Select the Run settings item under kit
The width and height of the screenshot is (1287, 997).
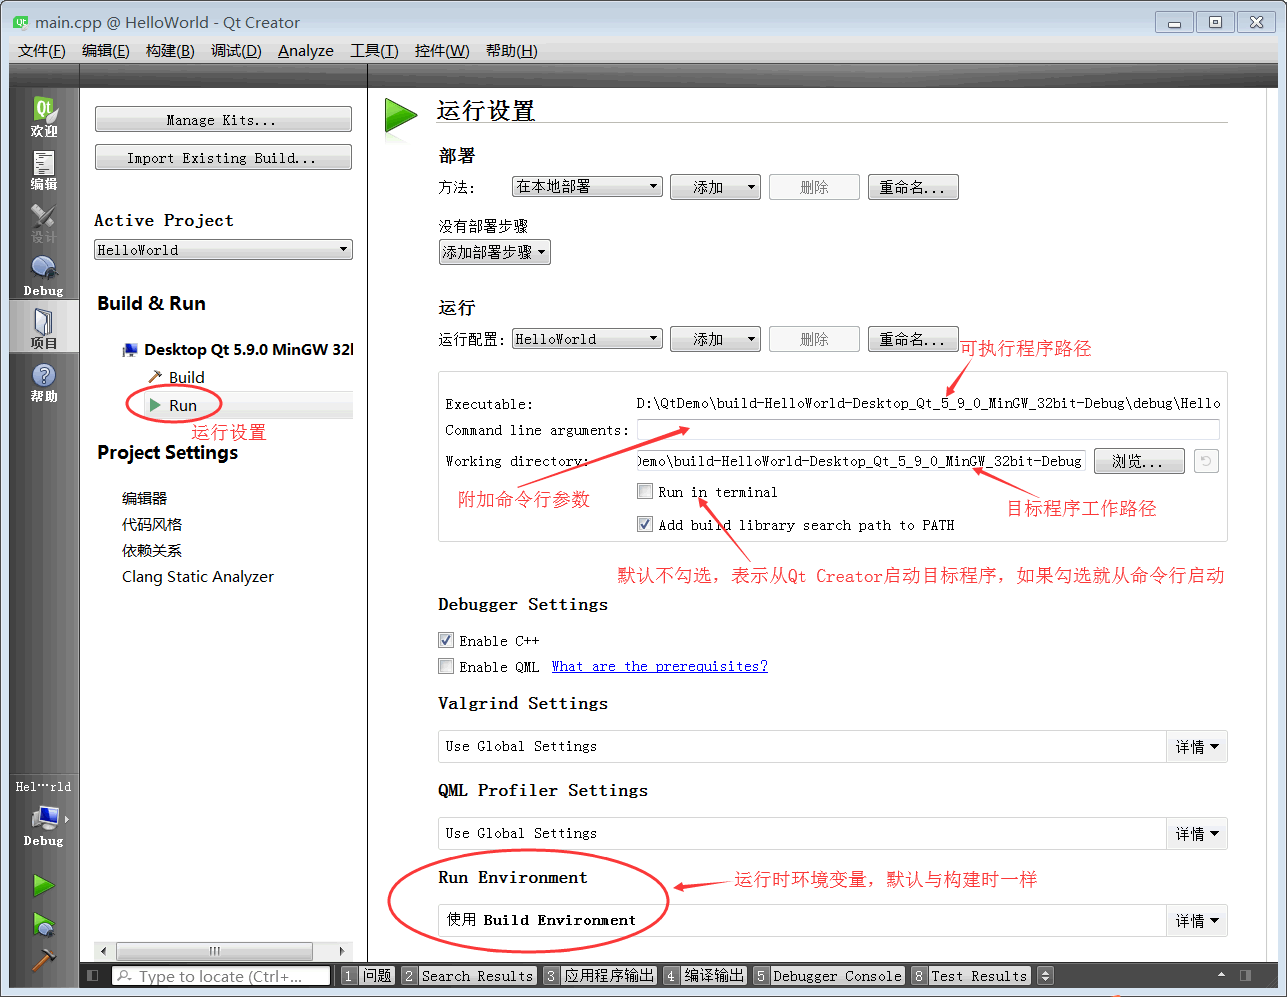coord(183,405)
